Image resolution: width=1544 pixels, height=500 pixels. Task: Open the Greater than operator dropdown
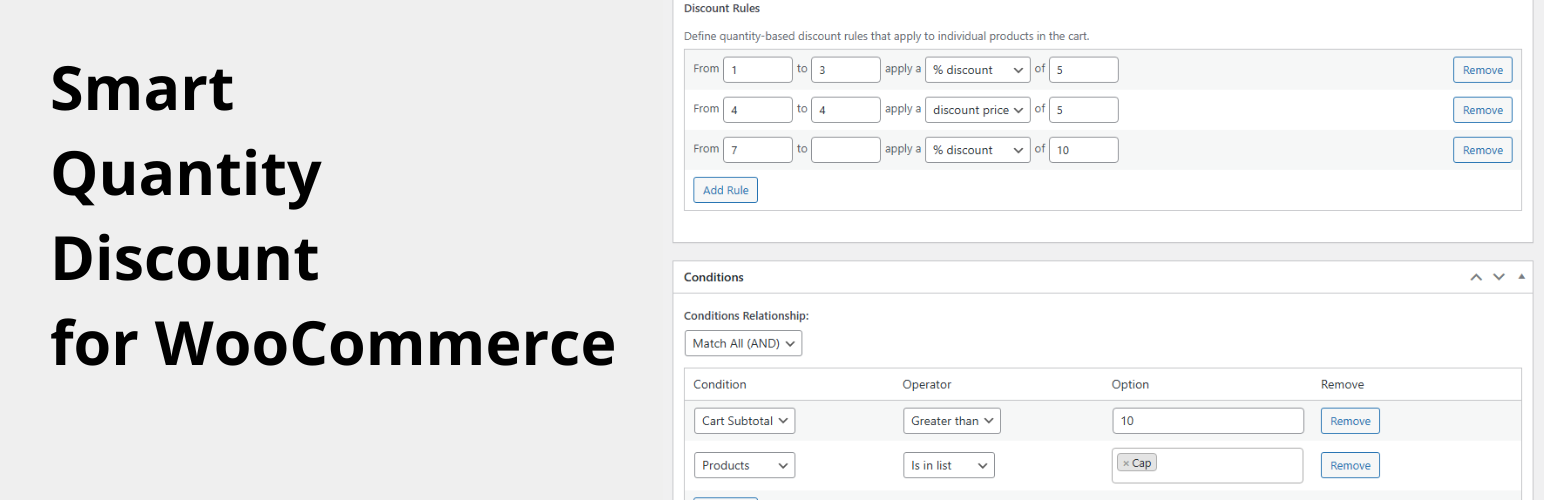951,421
